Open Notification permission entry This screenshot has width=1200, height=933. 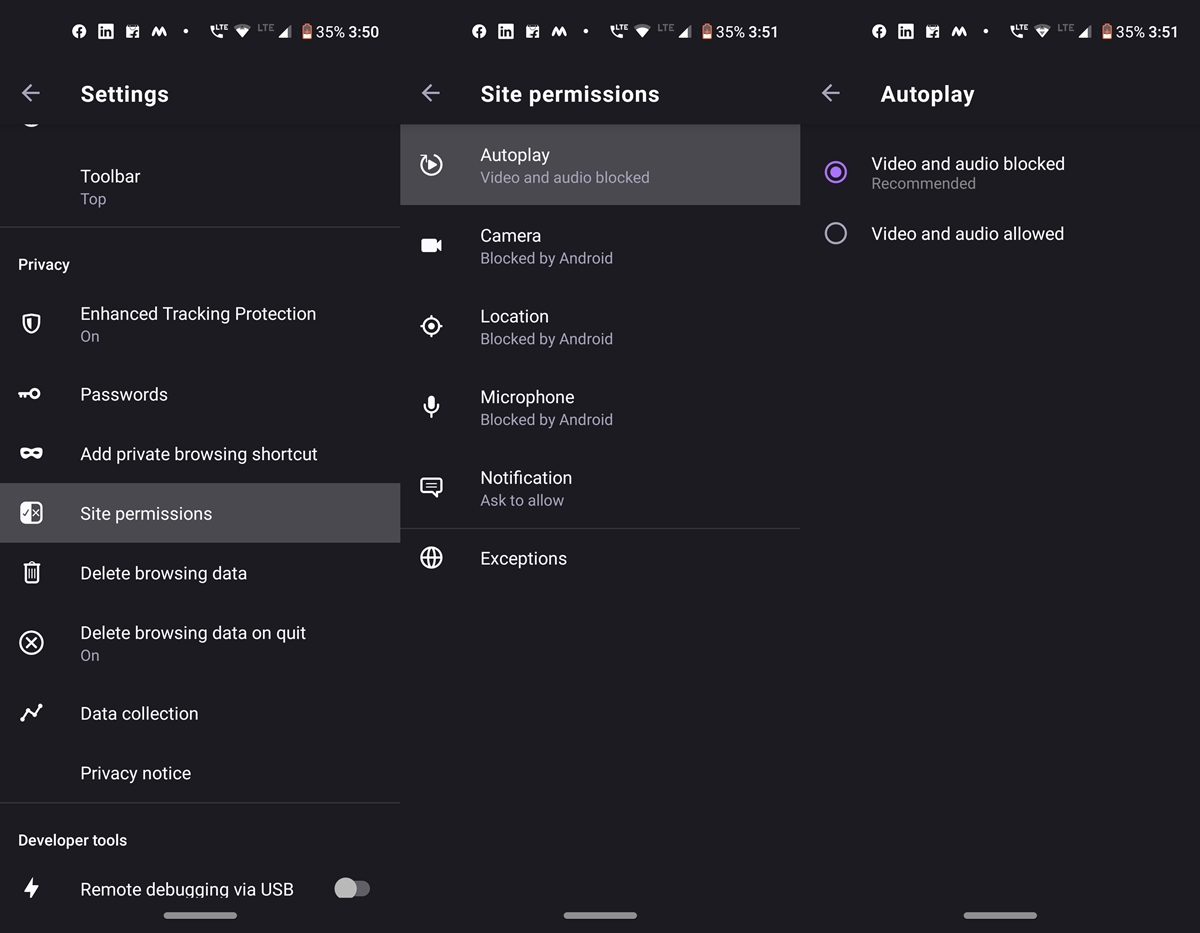(600, 488)
